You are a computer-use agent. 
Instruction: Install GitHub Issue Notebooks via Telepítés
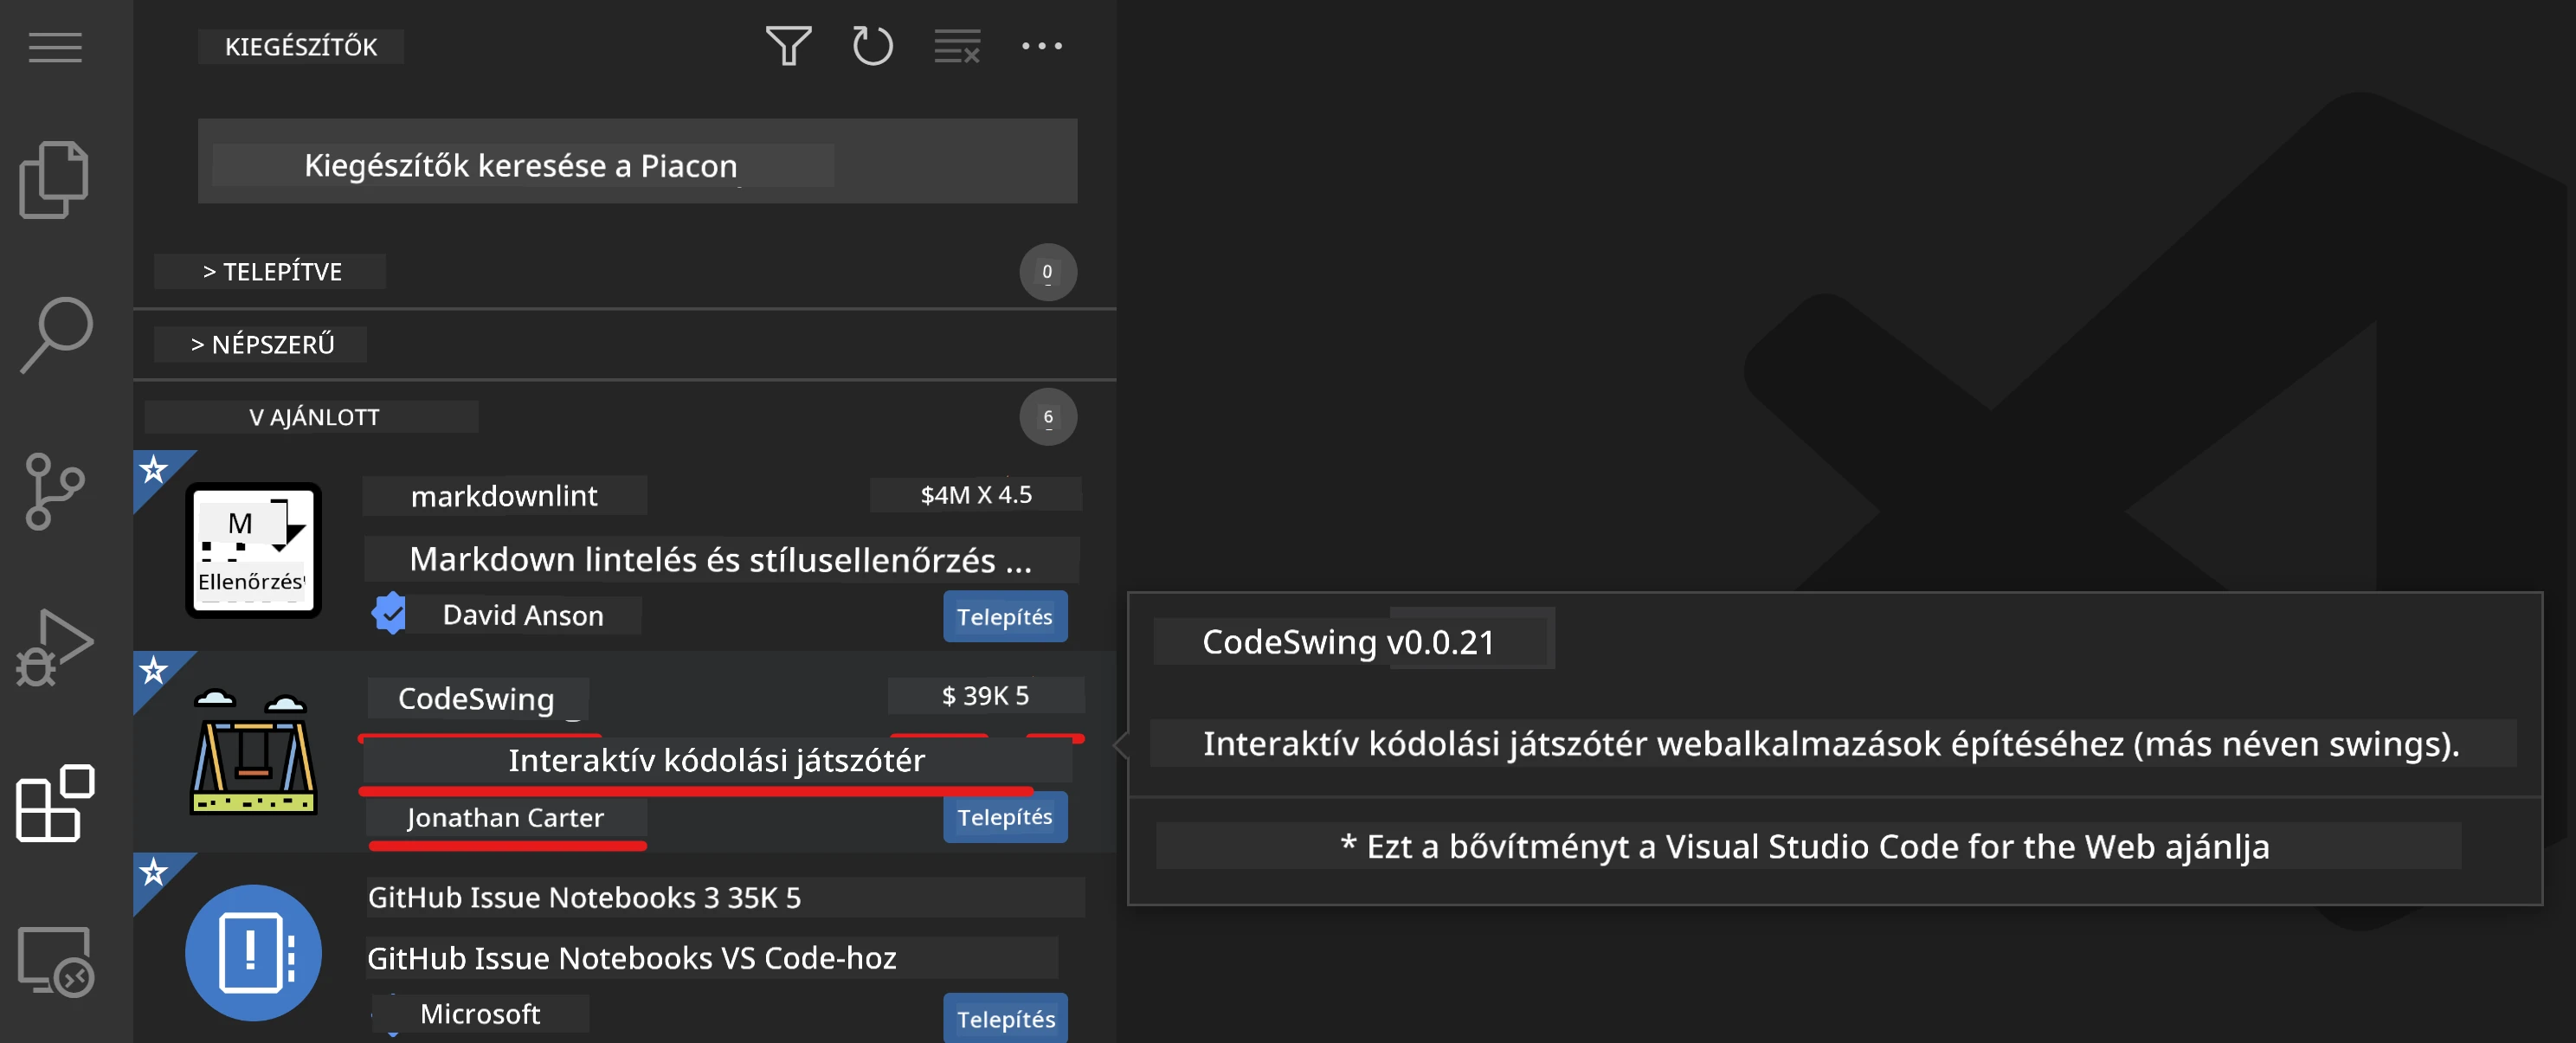click(x=1005, y=1018)
